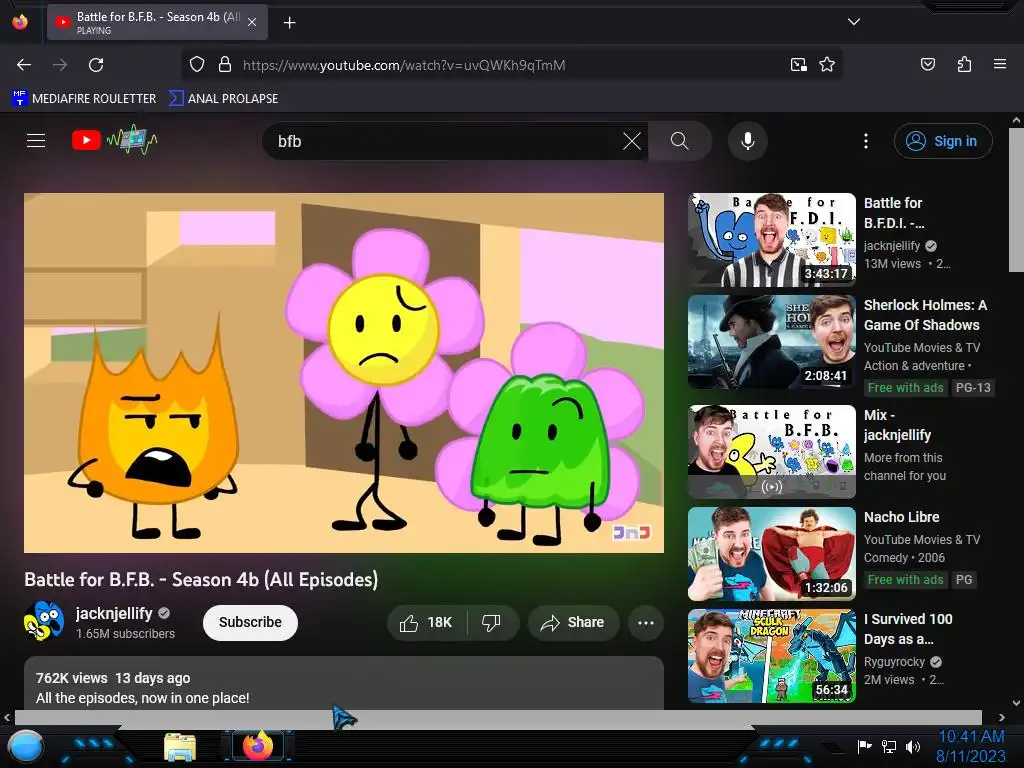Reload the current page

96,65
